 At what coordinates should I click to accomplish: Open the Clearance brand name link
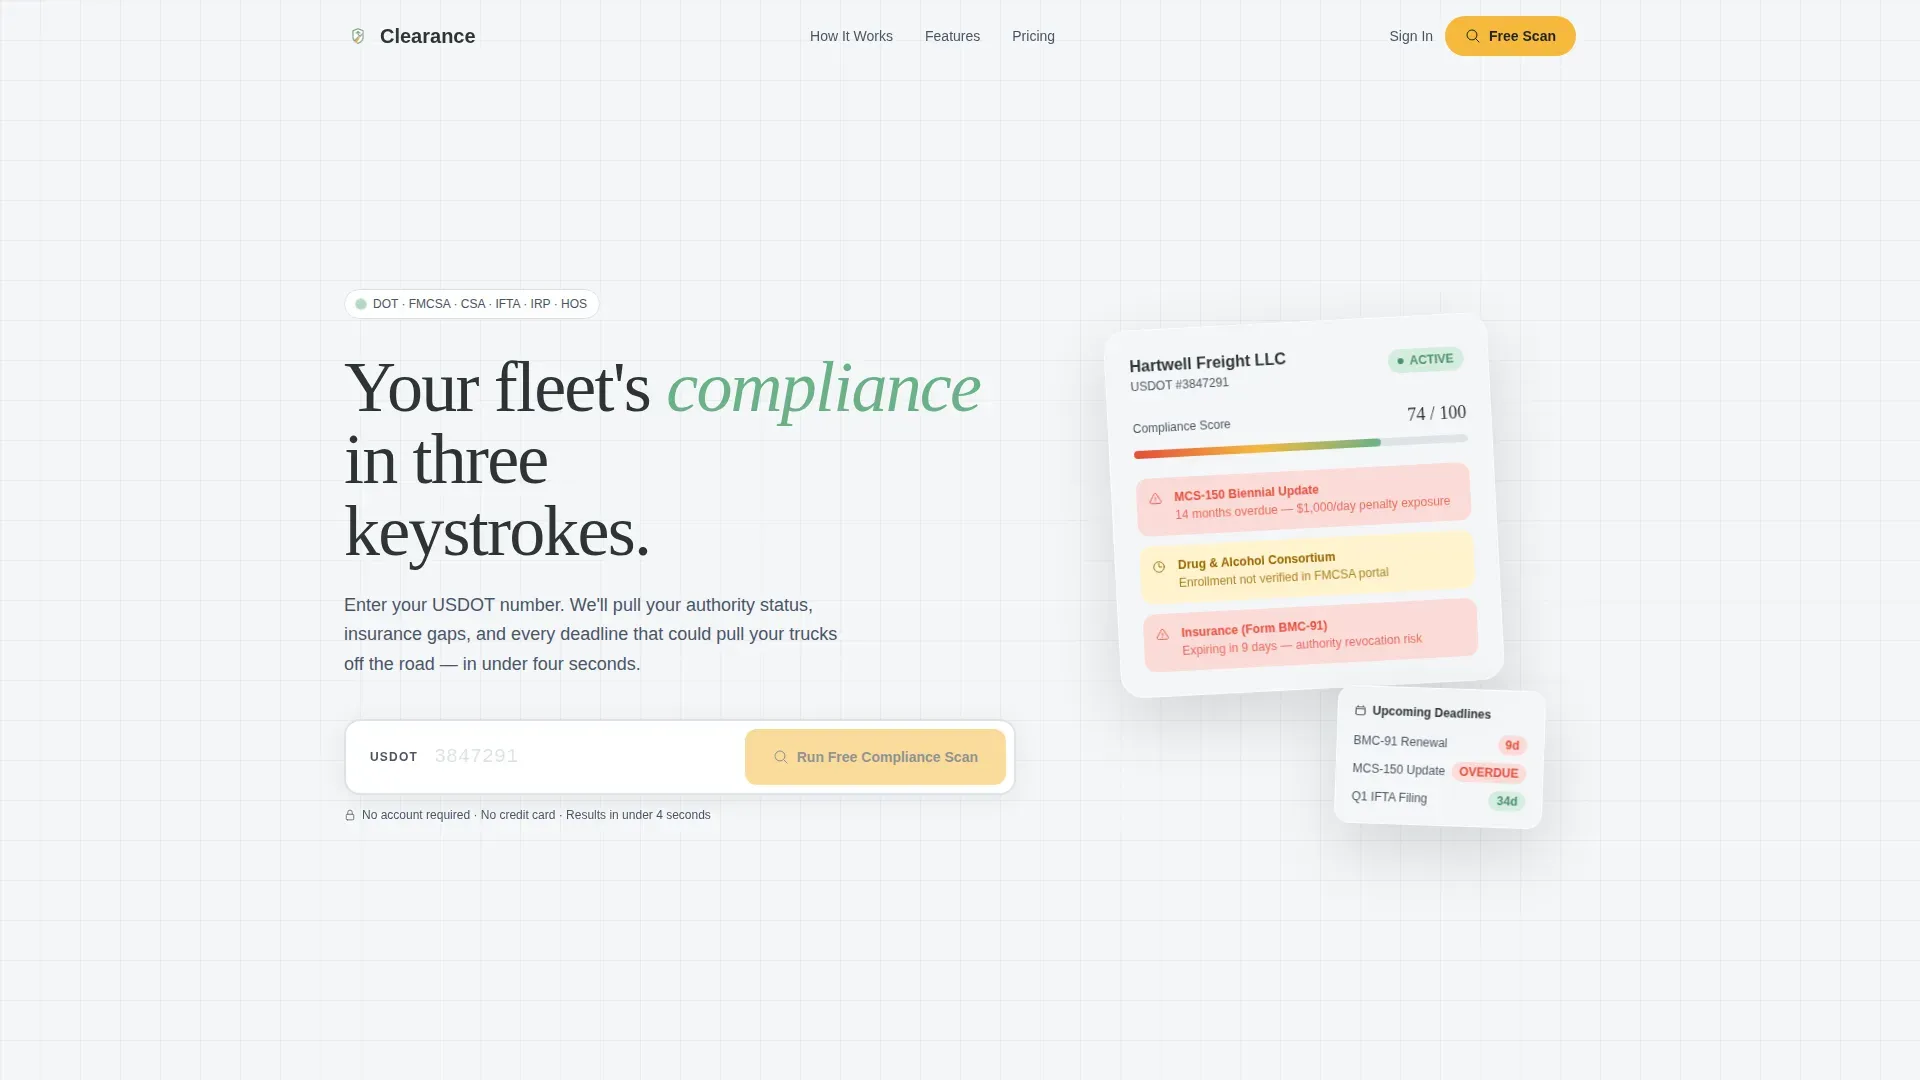tap(427, 36)
